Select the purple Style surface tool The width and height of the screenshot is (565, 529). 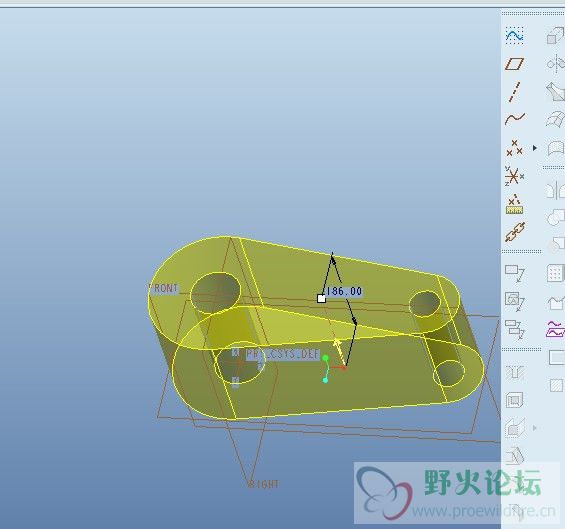point(555,329)
